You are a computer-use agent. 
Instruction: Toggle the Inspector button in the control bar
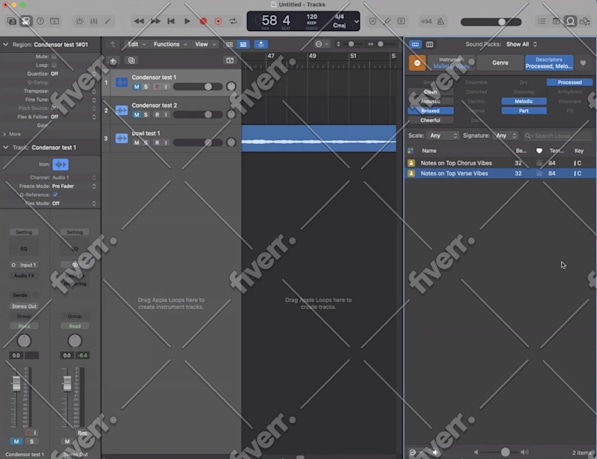click(x=26, y=21)
